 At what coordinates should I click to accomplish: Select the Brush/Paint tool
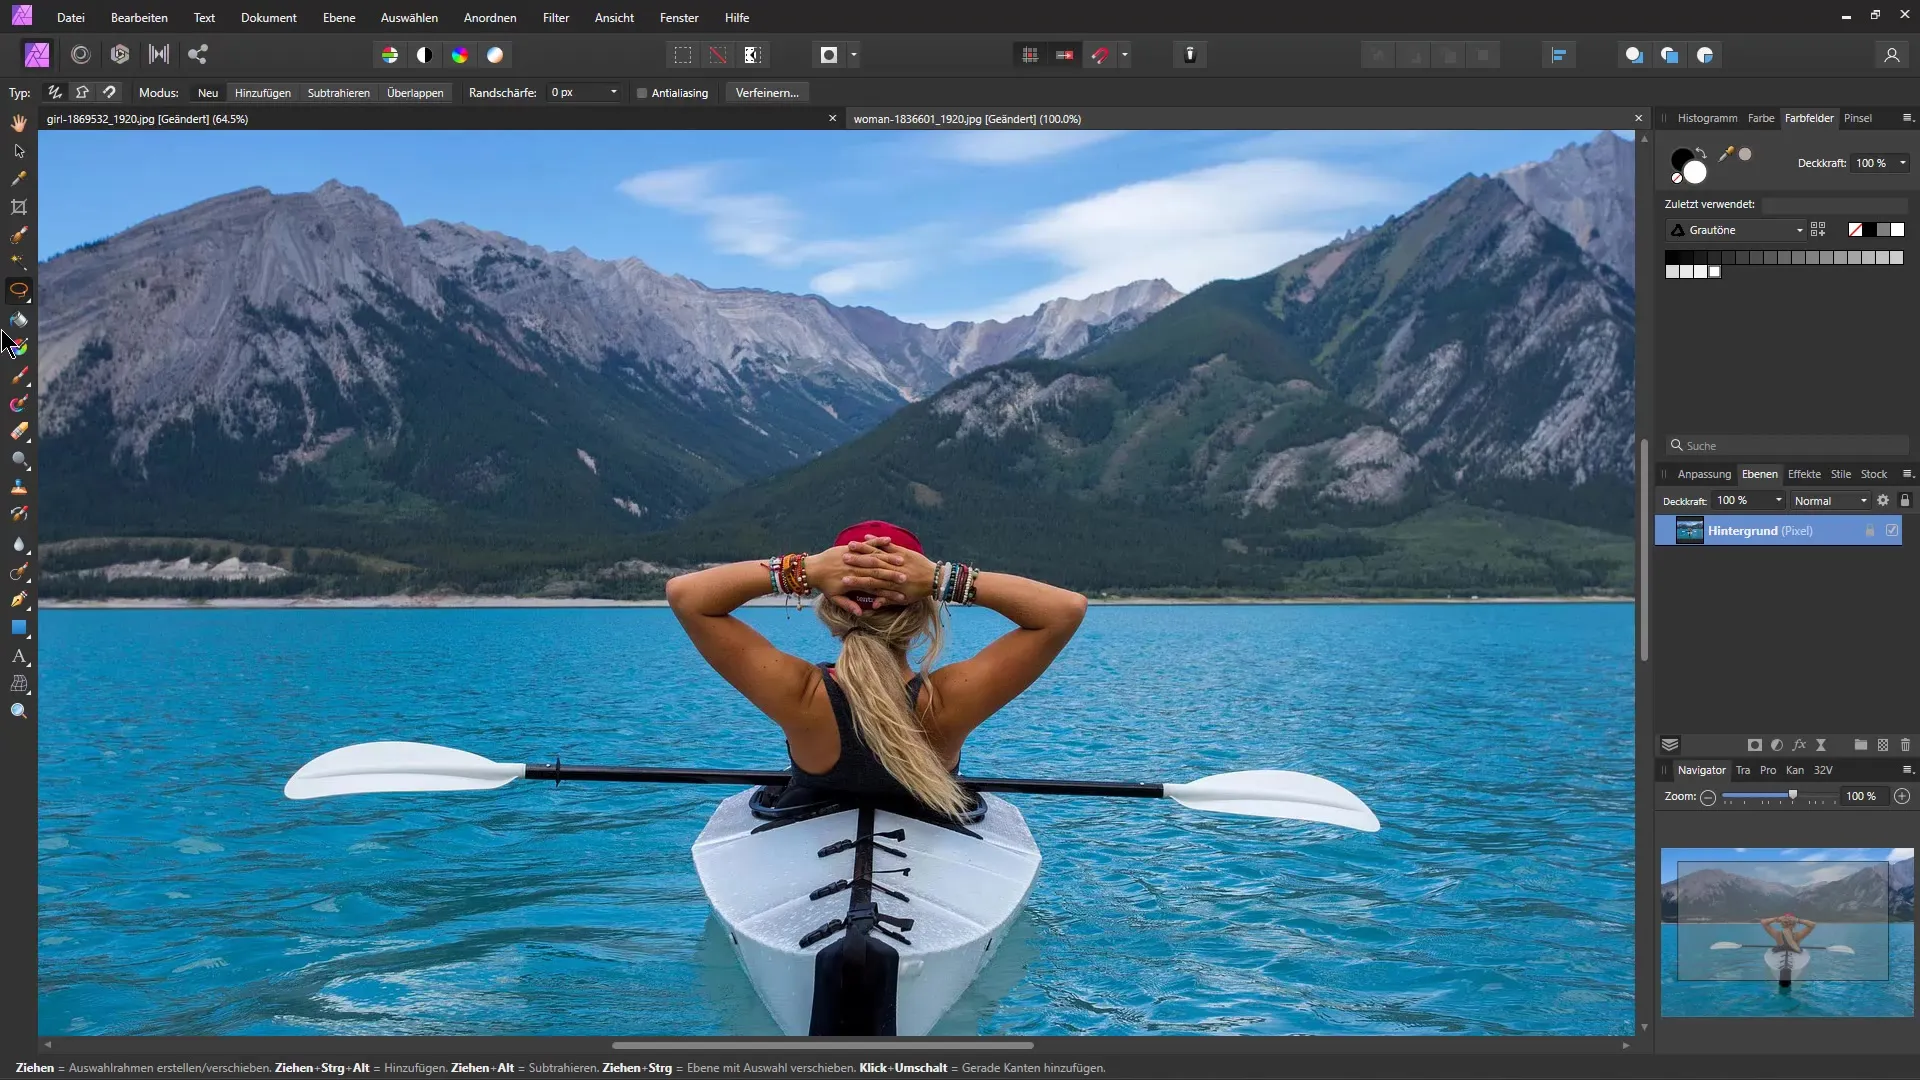pyautogui.click(x=18, y=375)
